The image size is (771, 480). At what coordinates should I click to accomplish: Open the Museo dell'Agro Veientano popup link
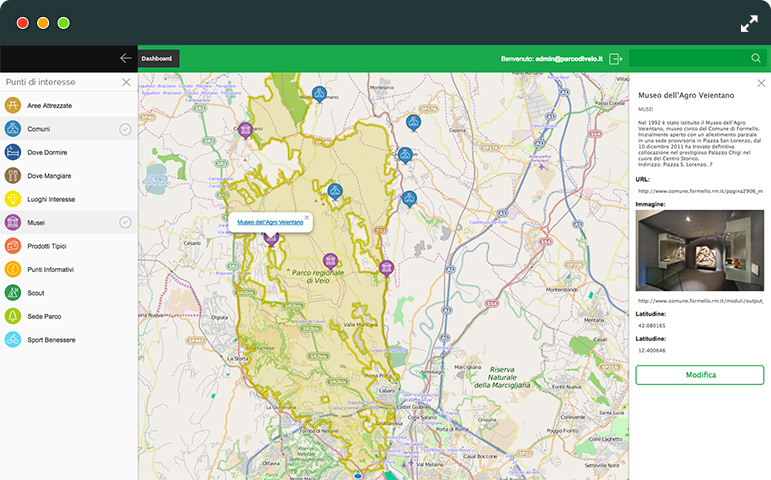pyautogui.click(x=270, y=222)
